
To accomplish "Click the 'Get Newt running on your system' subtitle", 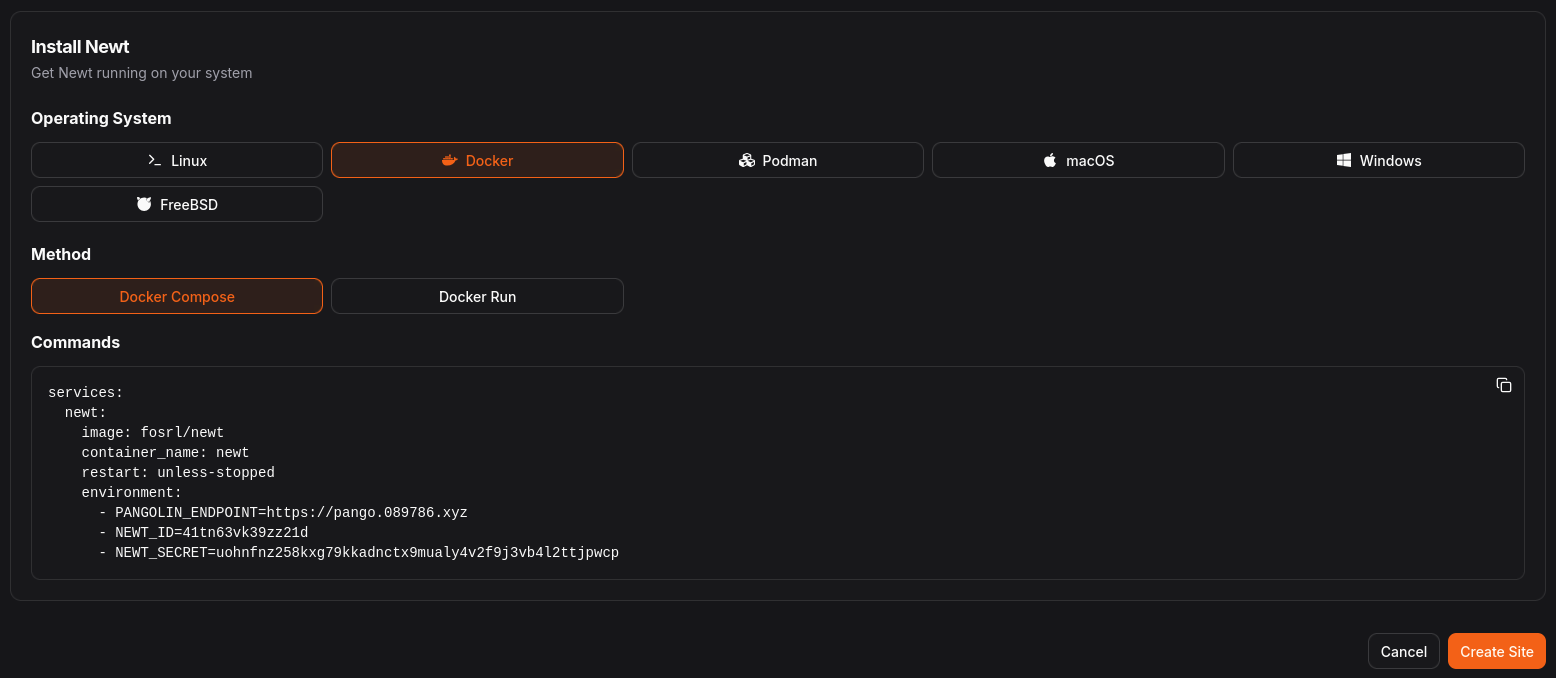I will tap(142, 73).
